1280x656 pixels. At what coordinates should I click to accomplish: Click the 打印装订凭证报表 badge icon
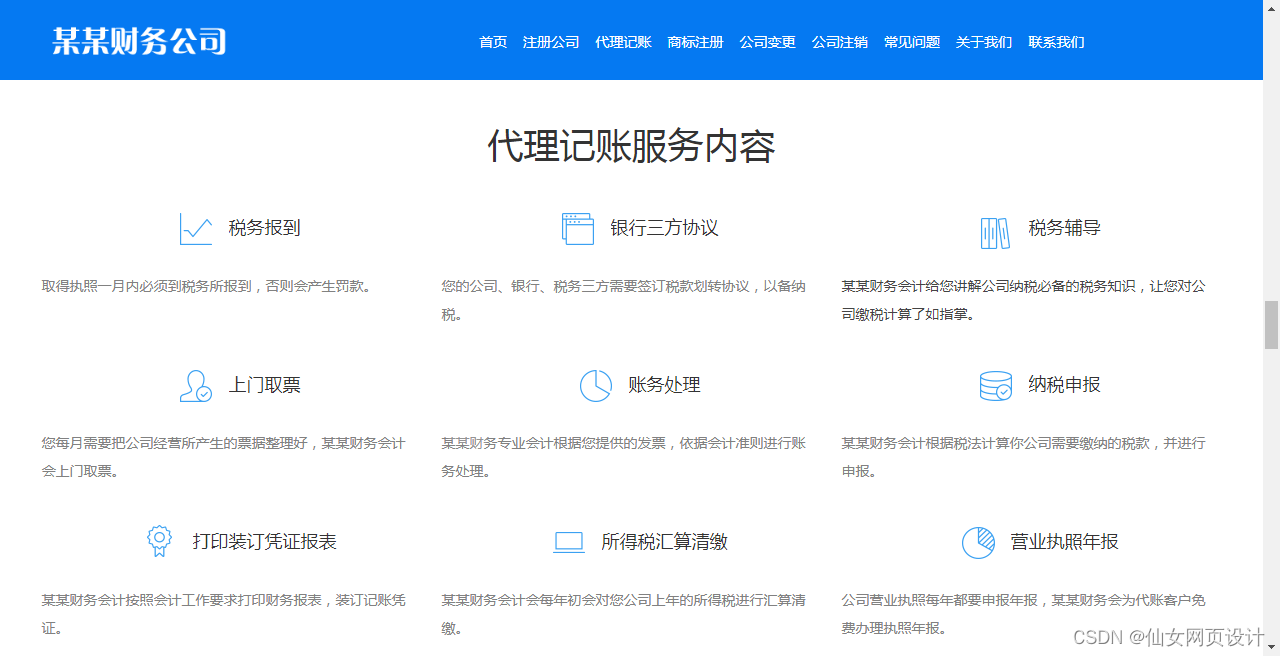click(x=160, y=541)
